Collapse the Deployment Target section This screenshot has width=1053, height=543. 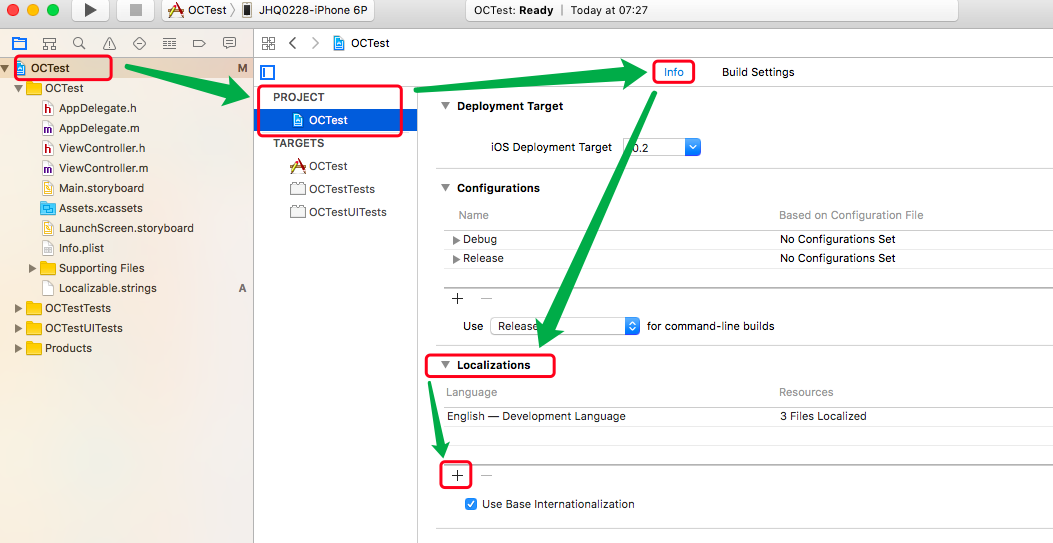[x=445, y=106]
